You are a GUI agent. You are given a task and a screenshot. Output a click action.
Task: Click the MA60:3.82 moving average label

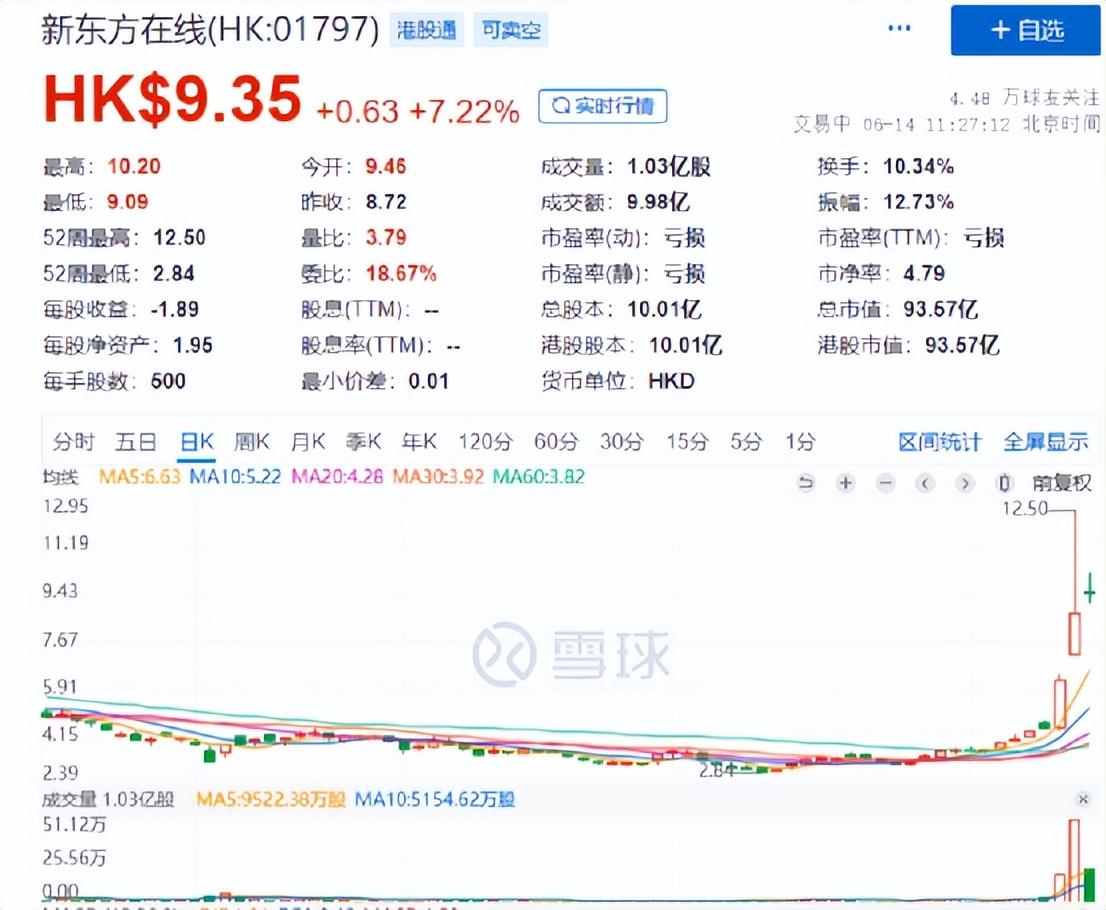coord(538,477)
